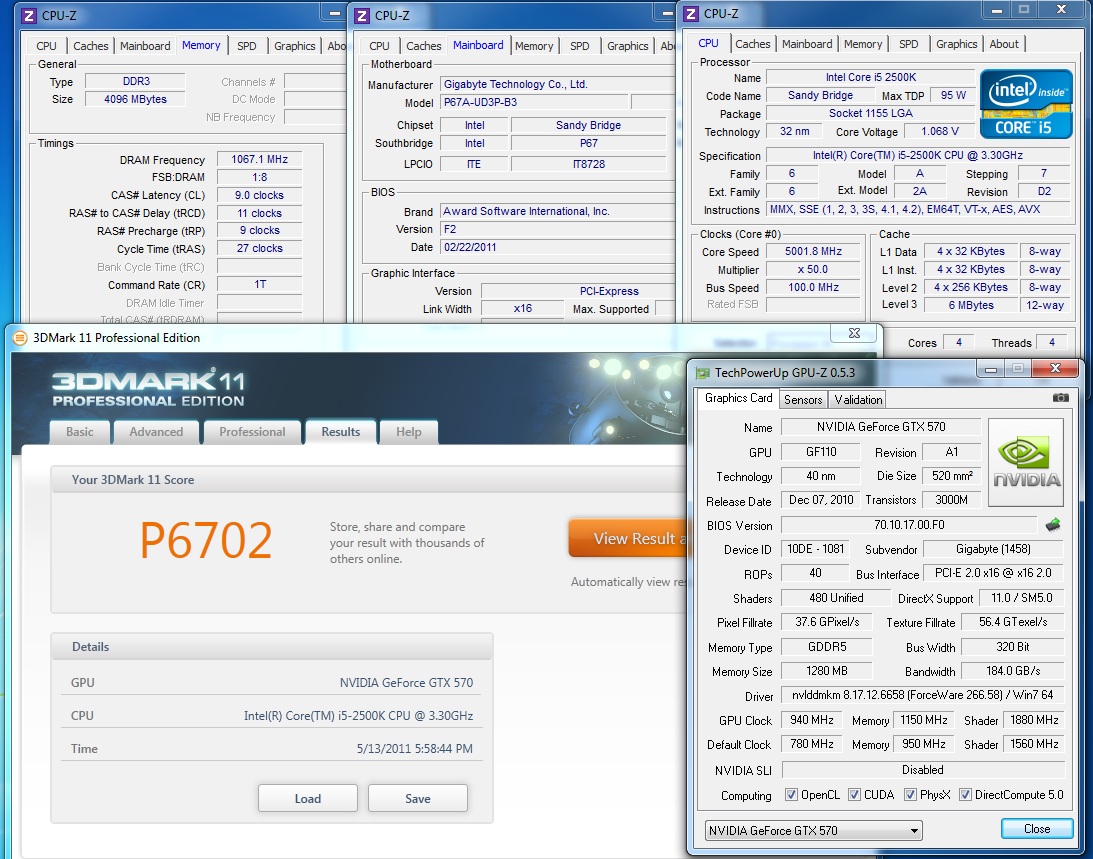This screenshot has height=859, width=1093.
Task: Click the memory Size value 4096 MBytes
Action: (135, 99)
